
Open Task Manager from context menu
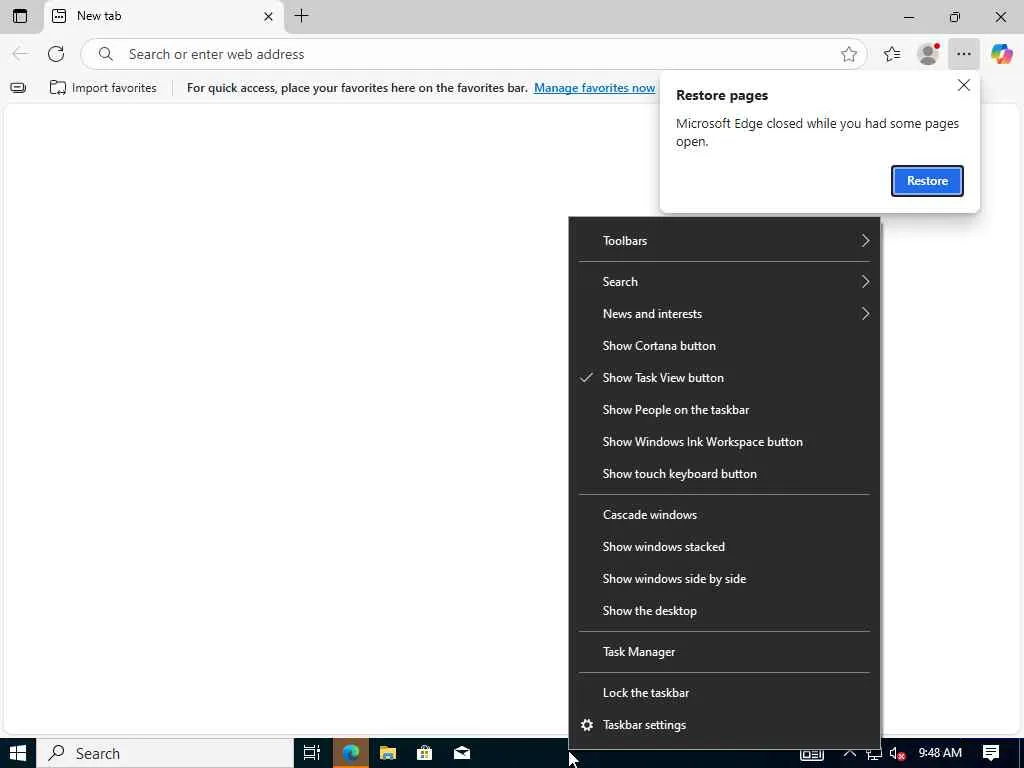point(724,652)
